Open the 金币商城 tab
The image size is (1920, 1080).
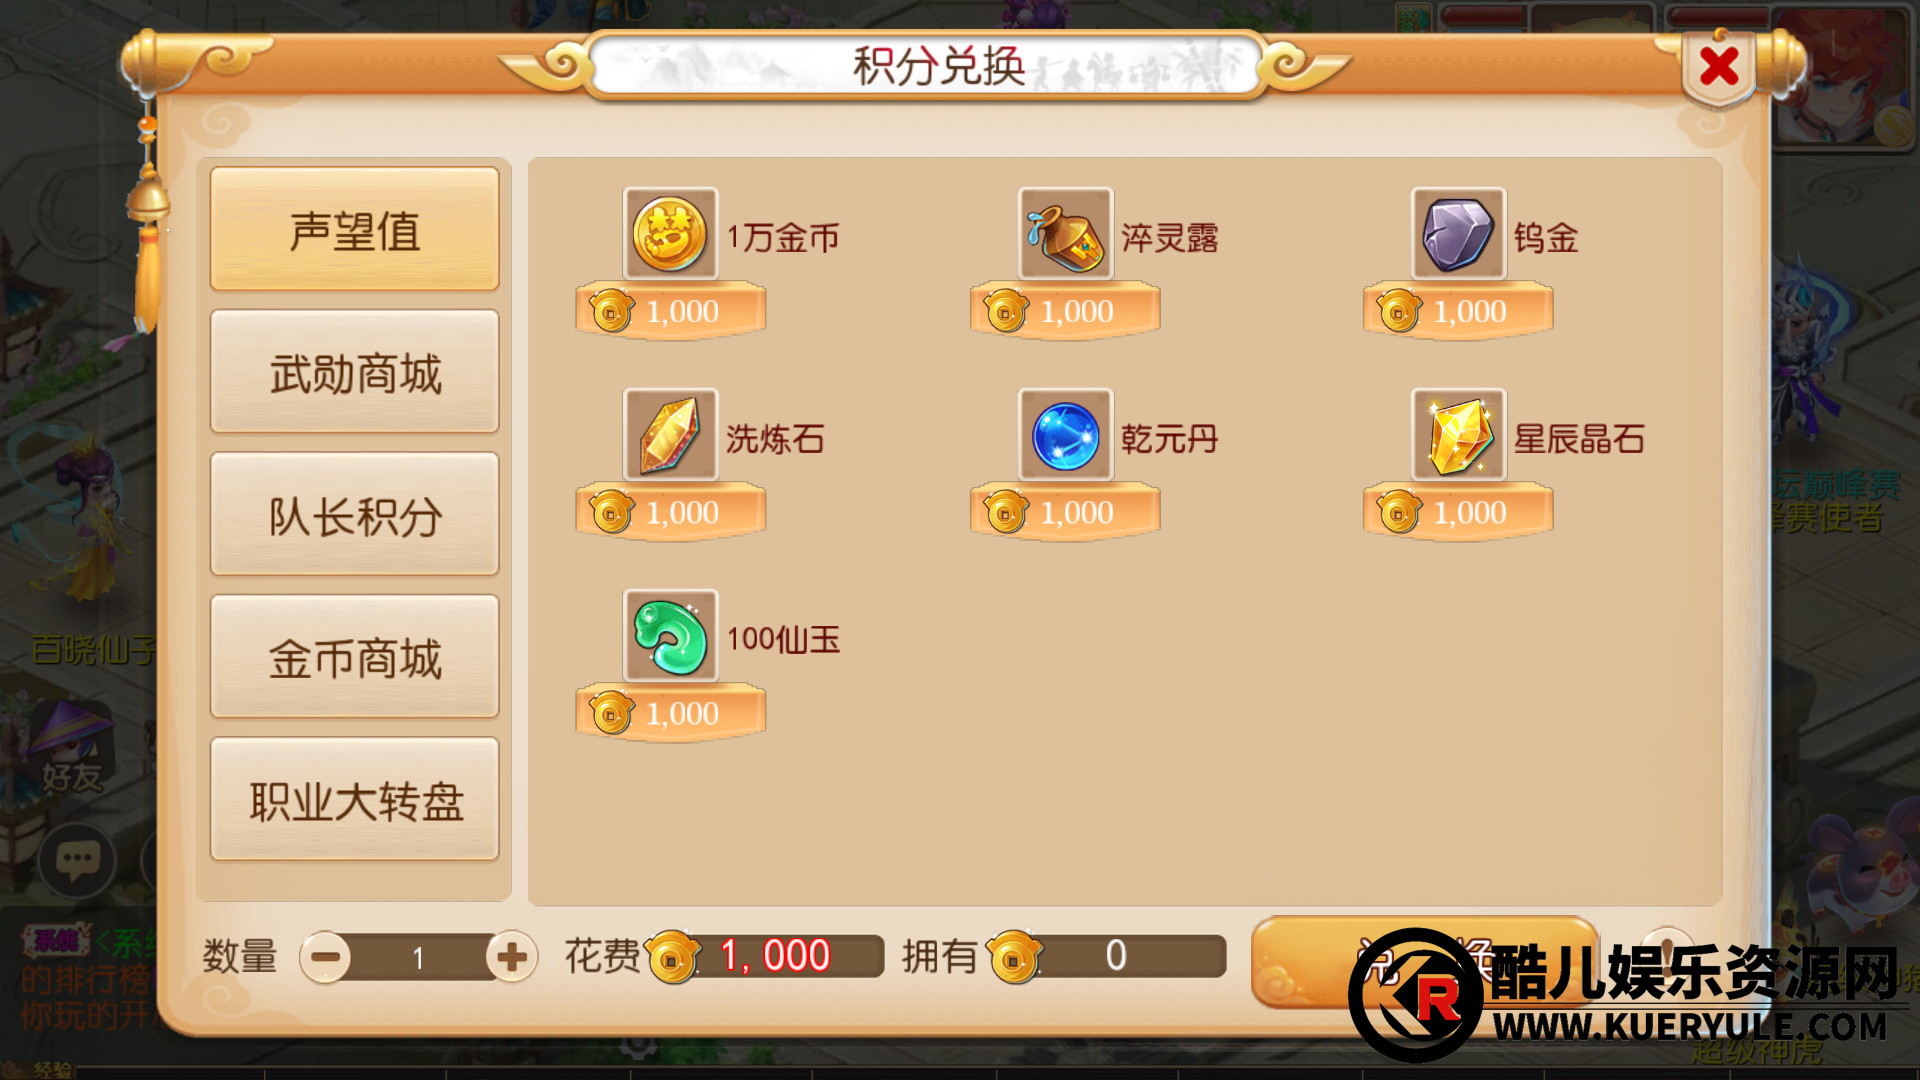pos(354,657)
